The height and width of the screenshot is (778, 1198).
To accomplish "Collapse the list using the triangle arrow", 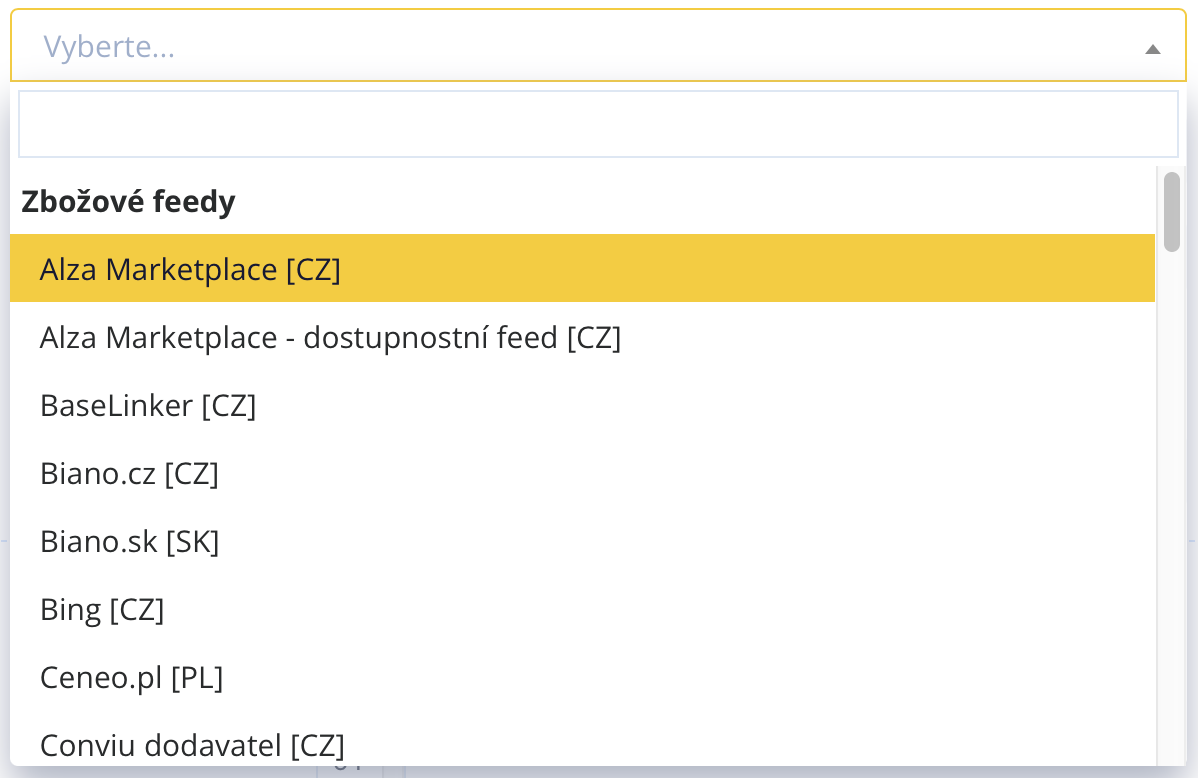I will (x=1152, y=48).
